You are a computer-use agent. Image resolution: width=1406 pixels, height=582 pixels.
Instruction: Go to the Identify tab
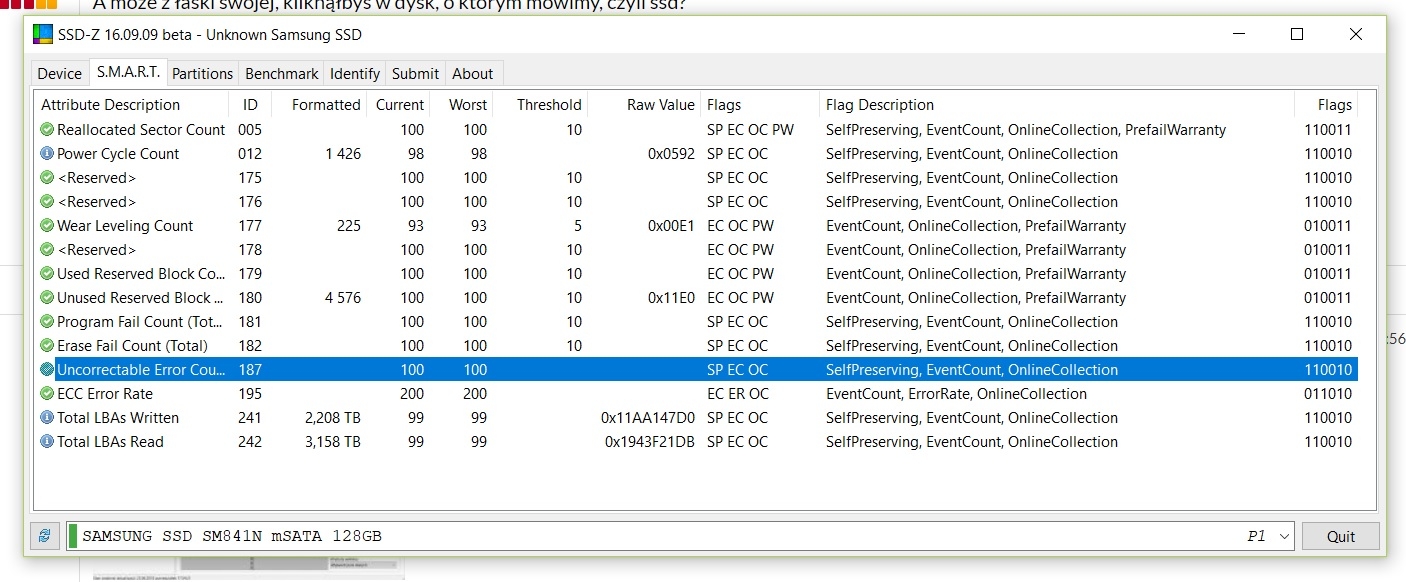click(355, 73)
